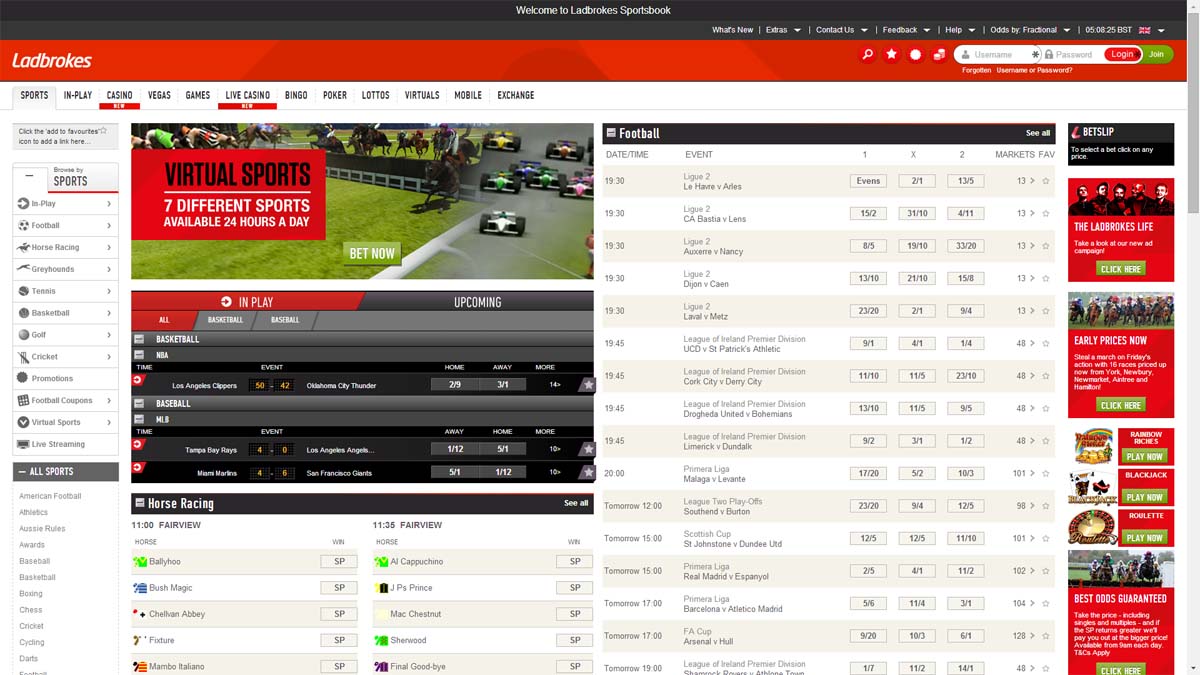Bet Evens on Le Havre to win
Screen dimensions: 1200x675
pos(868,181)
